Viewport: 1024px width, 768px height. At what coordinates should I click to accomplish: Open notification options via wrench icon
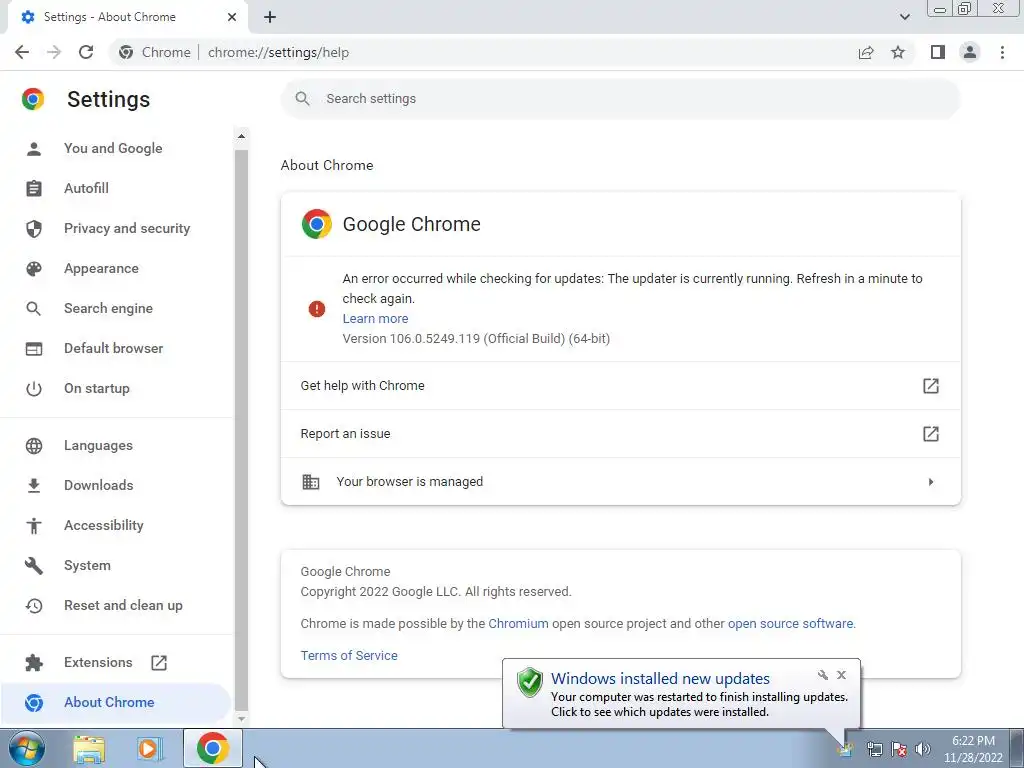823,675
